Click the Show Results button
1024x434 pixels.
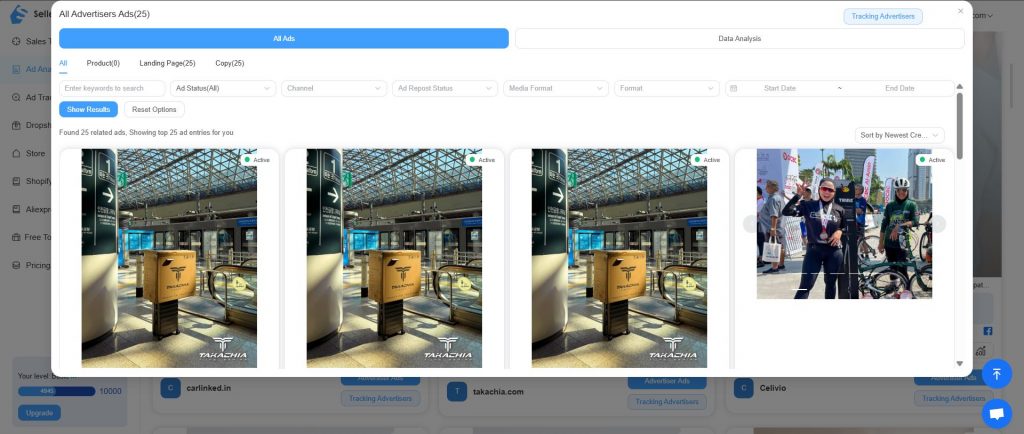pyautogui.click(x=88, y=110)
